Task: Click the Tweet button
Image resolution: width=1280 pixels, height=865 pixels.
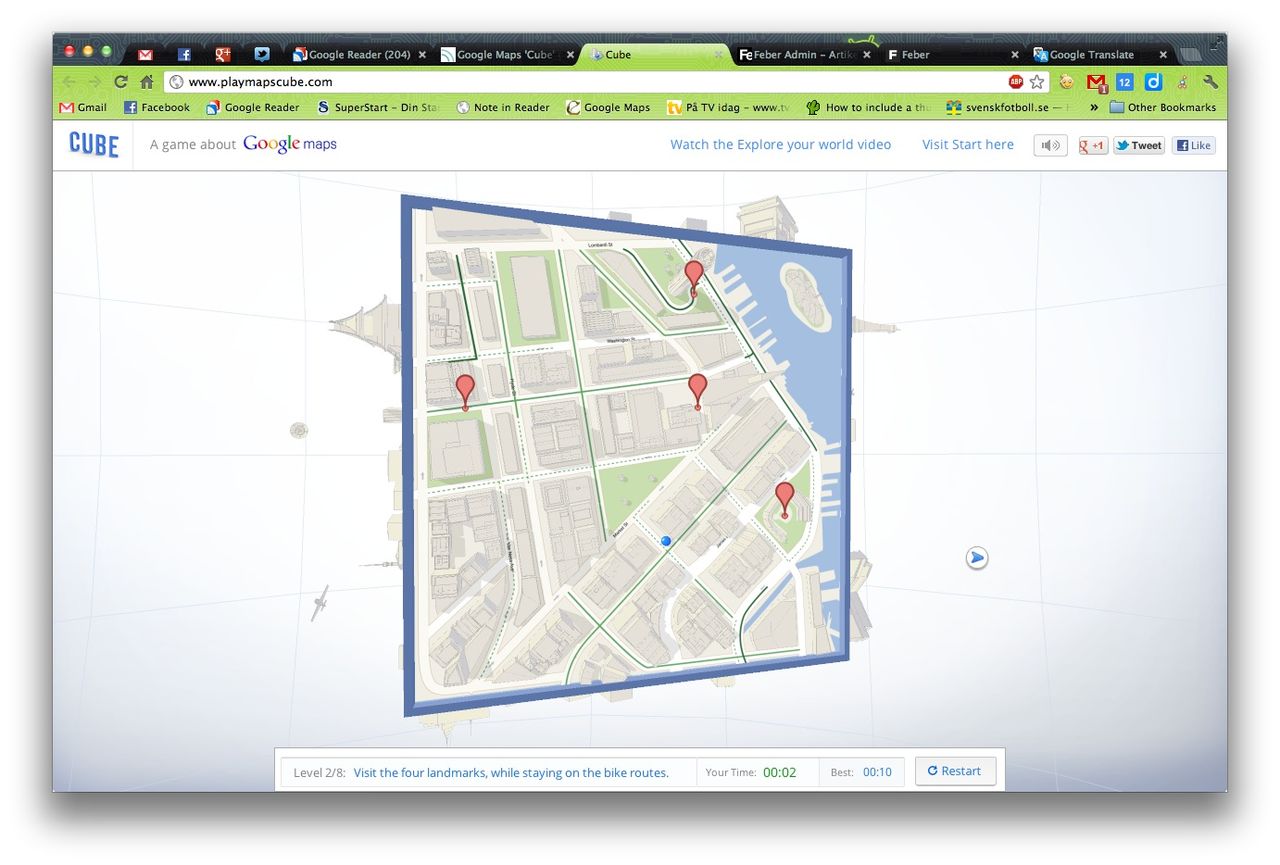Action: tap(1139, 145)
